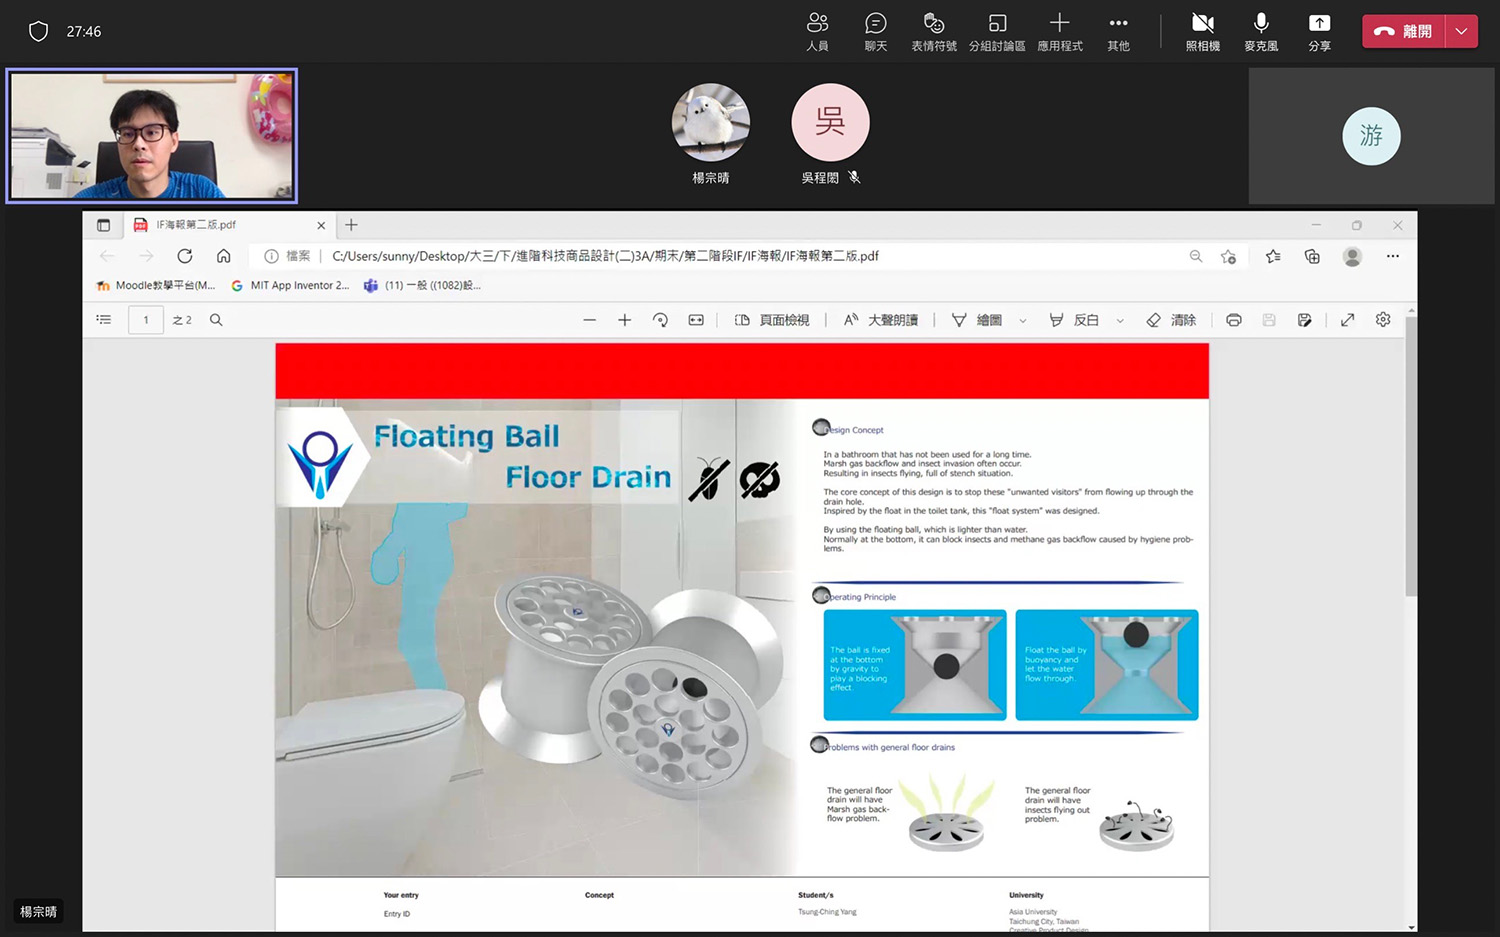Search within the PDF document

(x=216, y=320)
